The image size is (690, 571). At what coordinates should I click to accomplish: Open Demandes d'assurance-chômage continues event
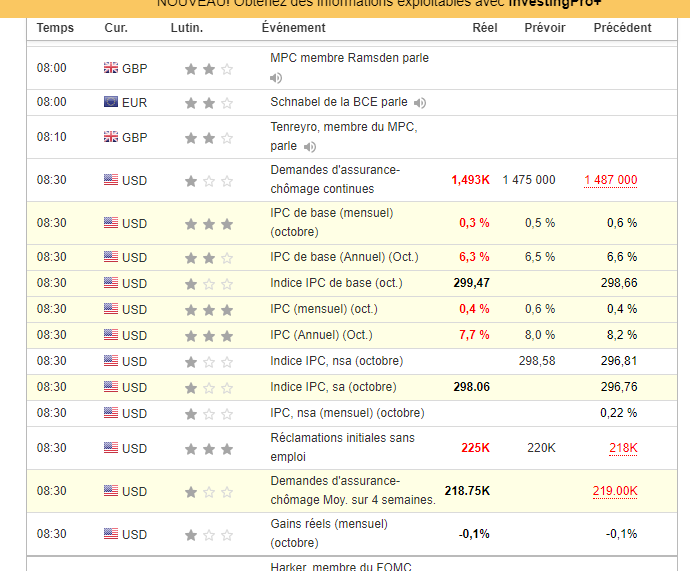pyautogui.click(x=334, y=179)
